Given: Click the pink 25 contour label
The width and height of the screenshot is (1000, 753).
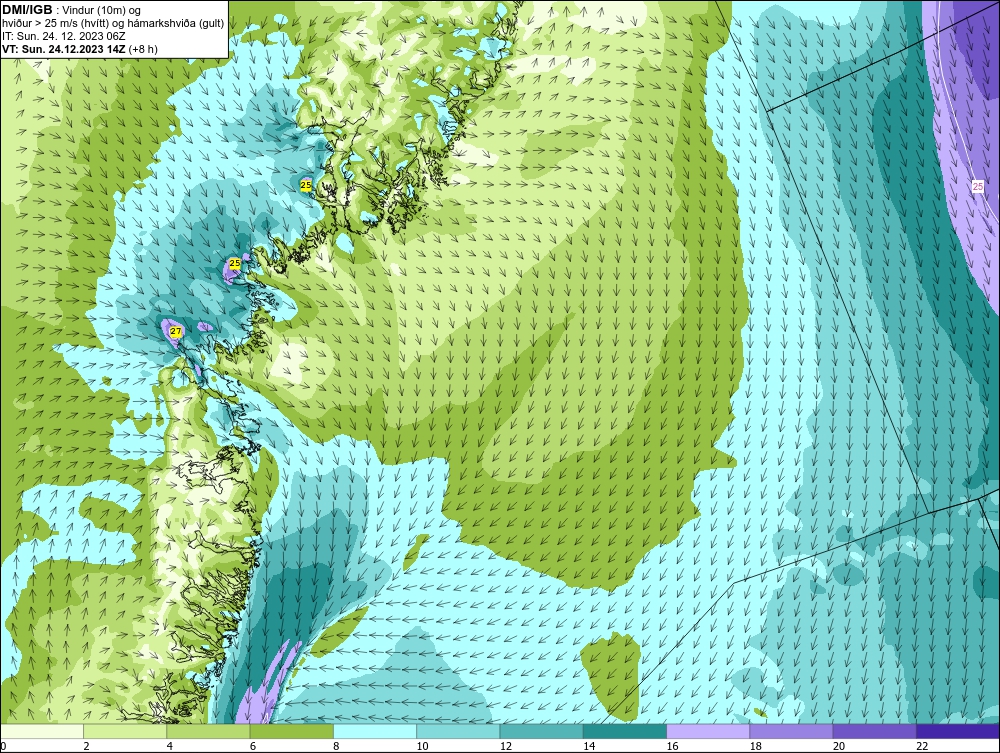Looking at the screenshot, I should [x=978, y=186].
